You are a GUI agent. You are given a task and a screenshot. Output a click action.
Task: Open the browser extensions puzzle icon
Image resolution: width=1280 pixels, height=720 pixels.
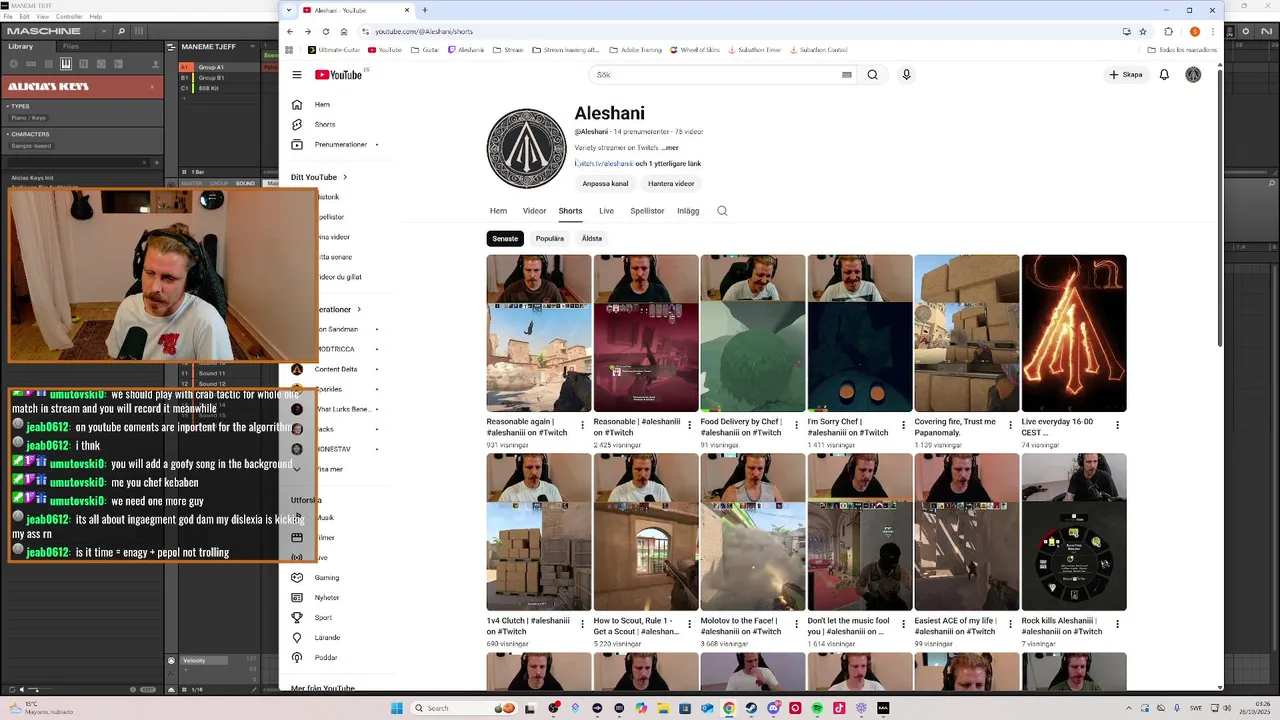1168,31
